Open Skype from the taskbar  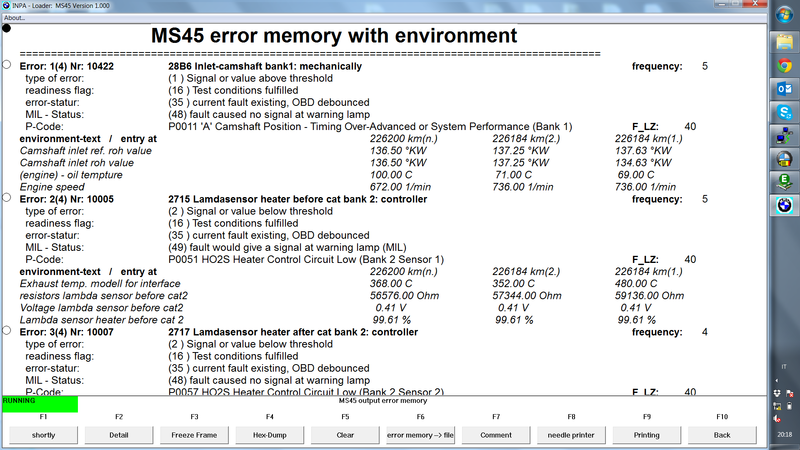pos(784,112)
